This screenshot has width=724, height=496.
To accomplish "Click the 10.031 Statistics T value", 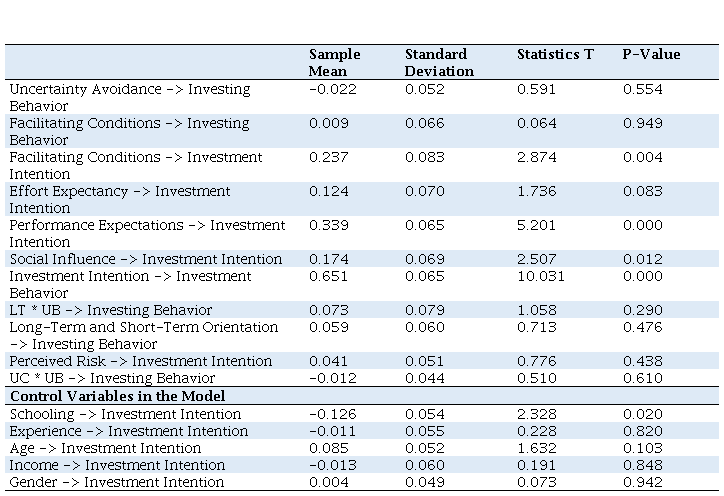I will (x=540, y=276).
